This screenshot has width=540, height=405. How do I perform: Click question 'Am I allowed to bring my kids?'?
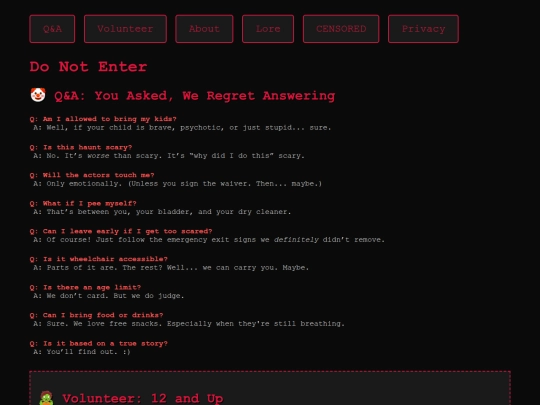tap(103, 119)
